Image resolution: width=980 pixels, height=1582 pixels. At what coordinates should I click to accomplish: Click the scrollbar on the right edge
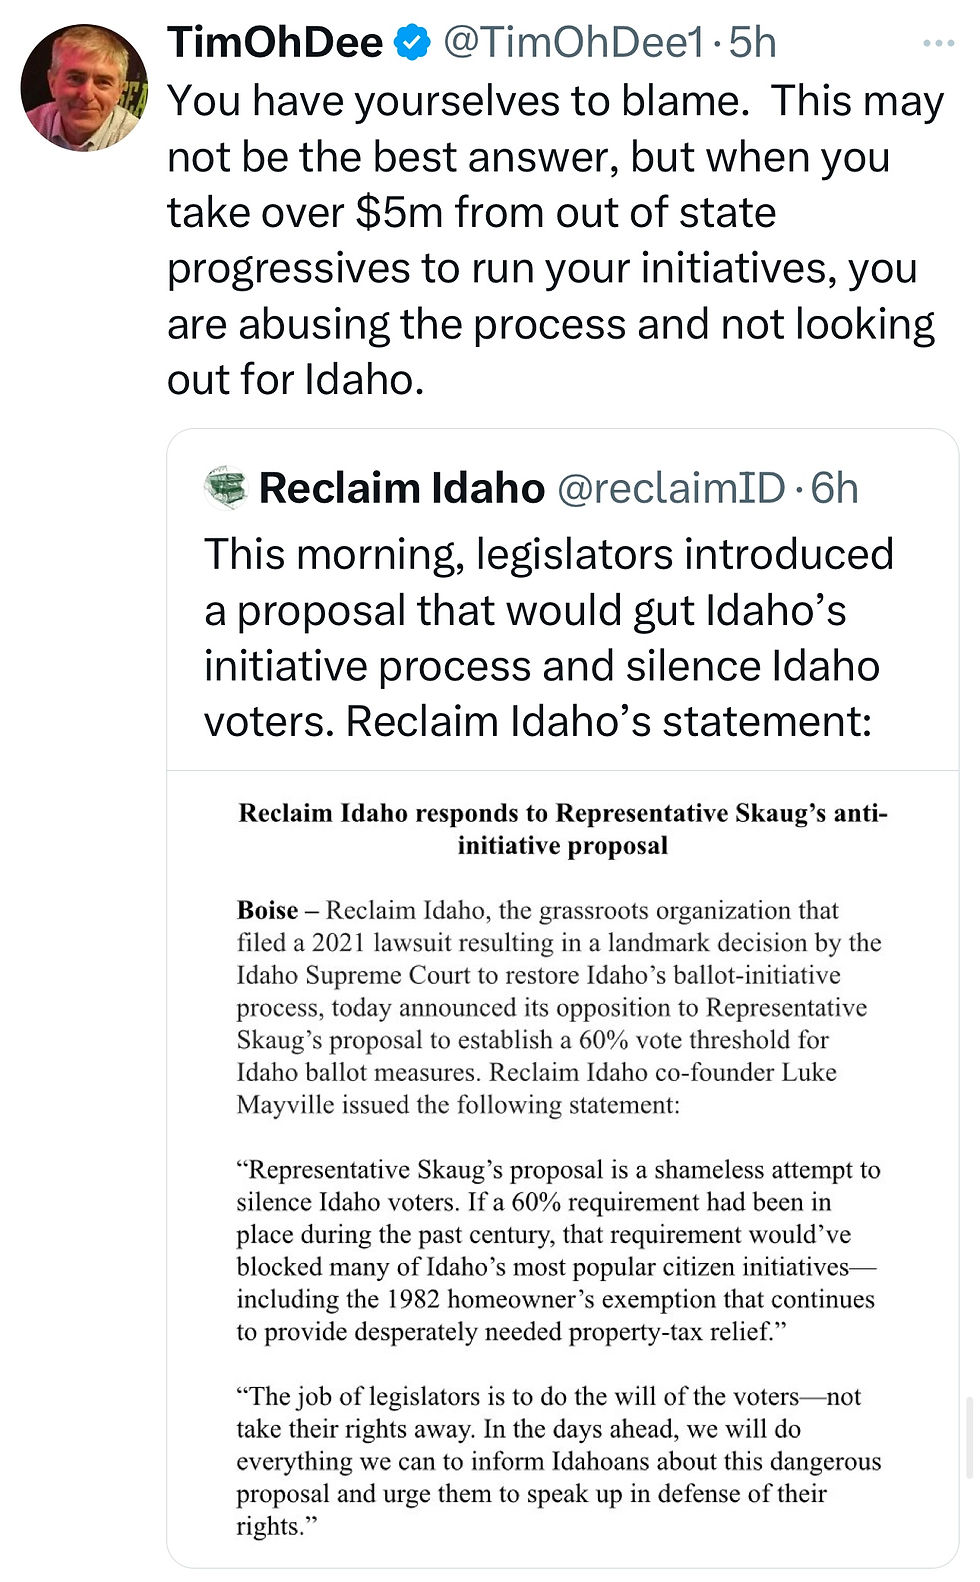tap(970, 1438)
